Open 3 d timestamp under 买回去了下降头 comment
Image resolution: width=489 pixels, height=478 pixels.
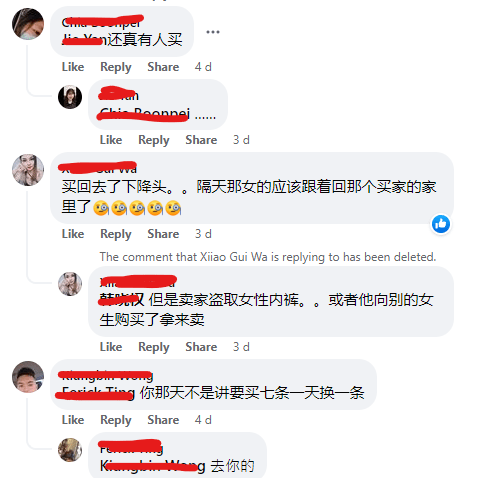(203, 234)
